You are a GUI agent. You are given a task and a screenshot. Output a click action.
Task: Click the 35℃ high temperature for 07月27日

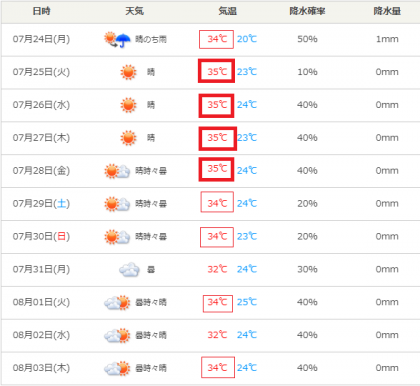(x=217, y=138)
